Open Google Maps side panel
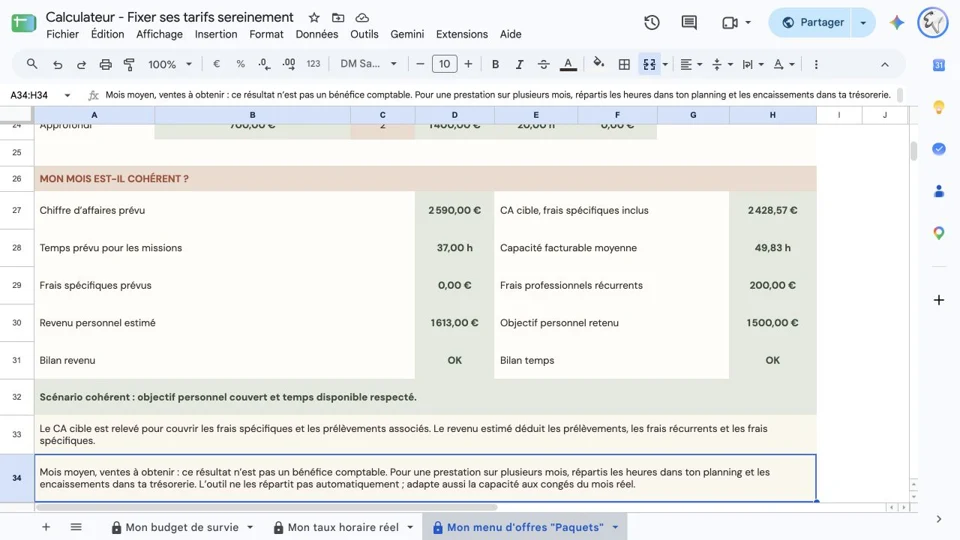Viewport: 960px width, 540px height. pyautogui.click(x=939, y=233)
